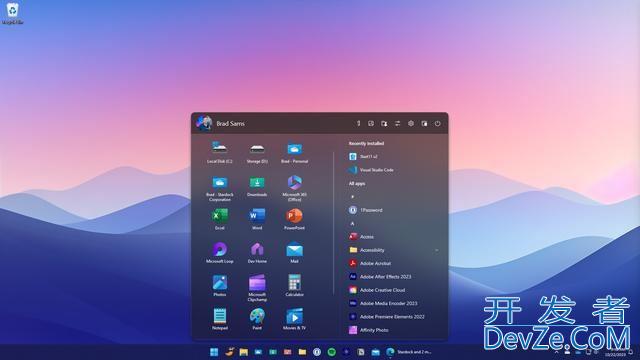Open Movies & TV app

click(294, 319)
